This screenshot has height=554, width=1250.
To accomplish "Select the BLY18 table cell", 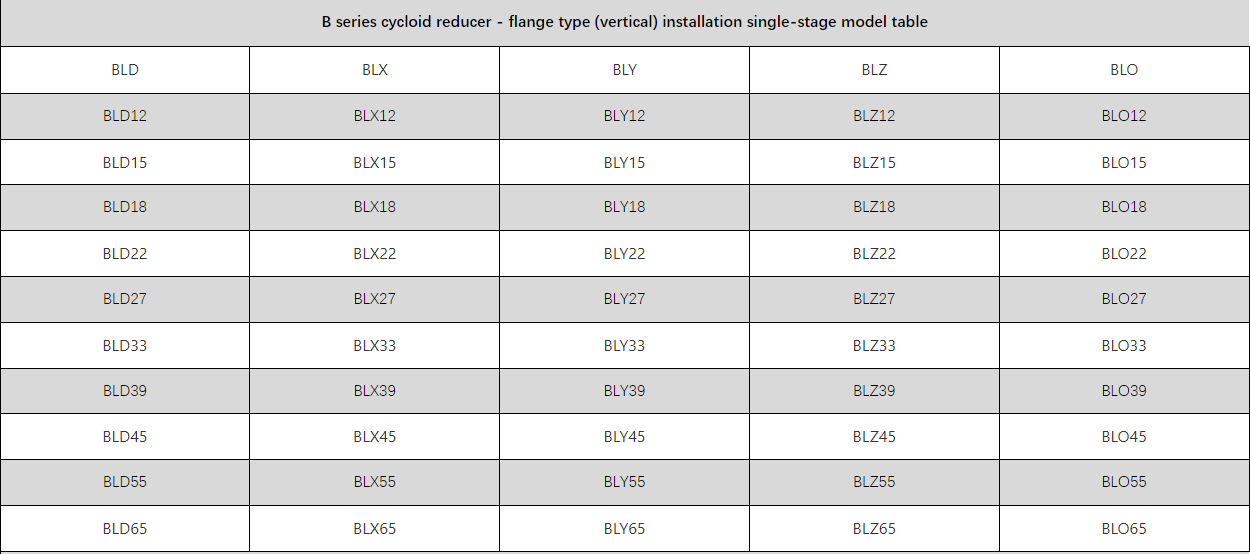I will coord(625,207).
